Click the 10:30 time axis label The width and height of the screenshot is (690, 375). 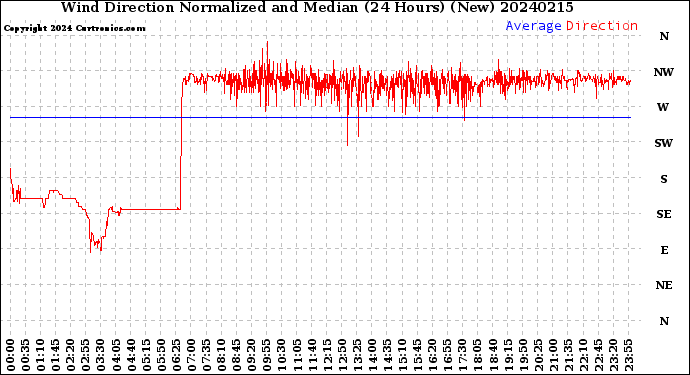282,355
